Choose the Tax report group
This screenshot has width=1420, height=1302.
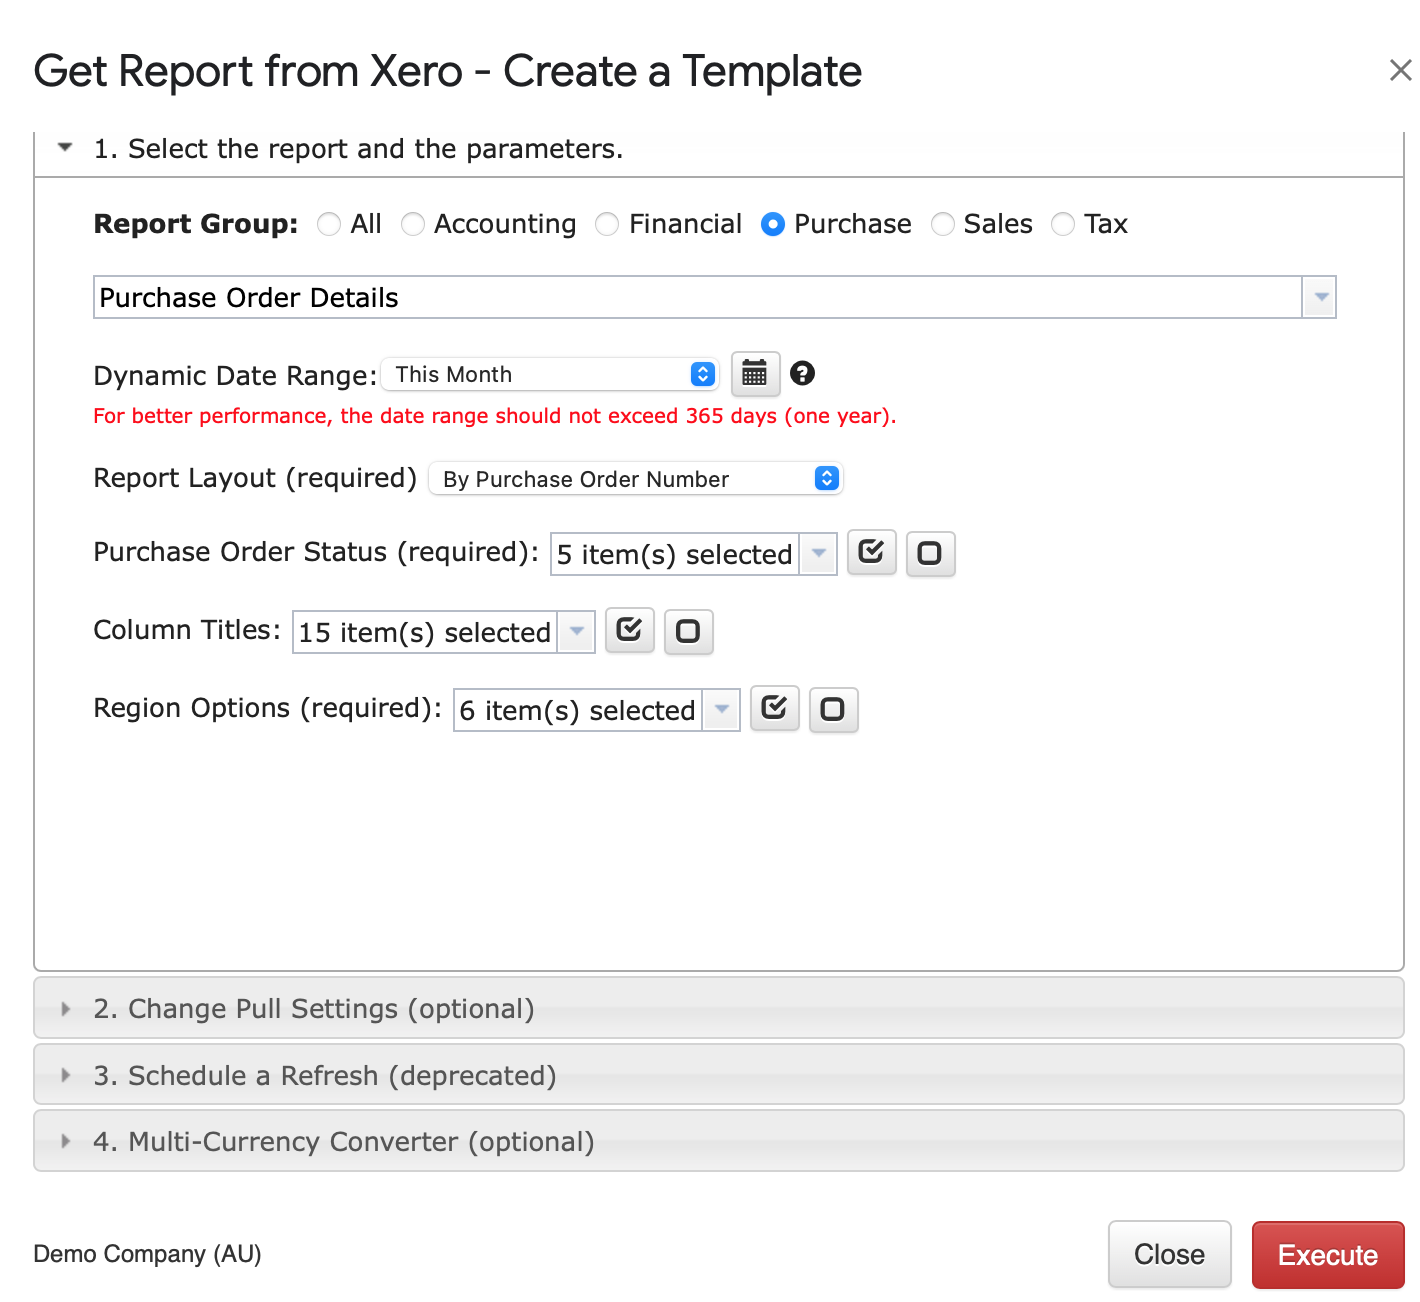(1063, 224)
